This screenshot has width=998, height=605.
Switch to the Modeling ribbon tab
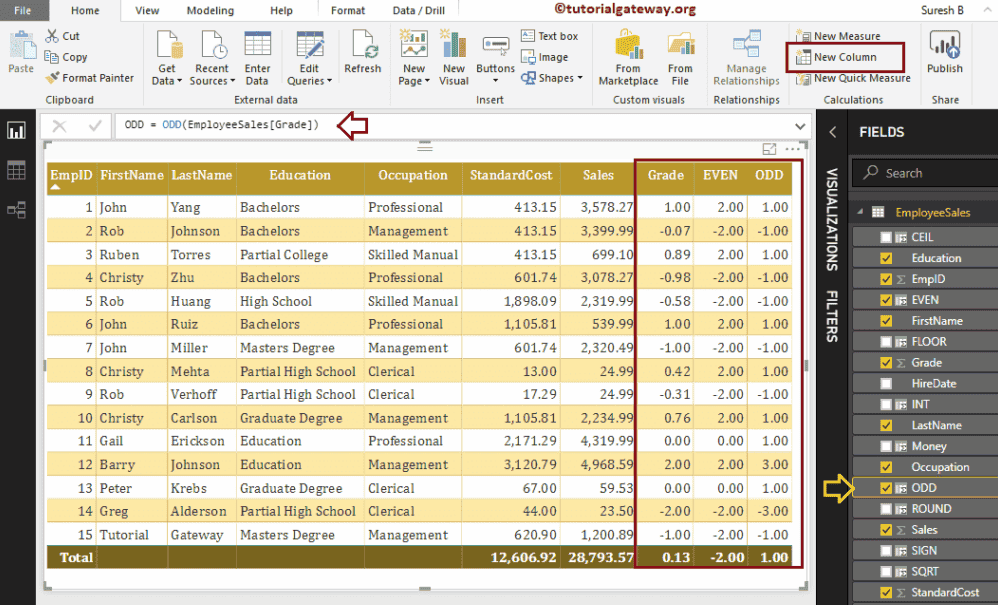click(x=210, y=11)
